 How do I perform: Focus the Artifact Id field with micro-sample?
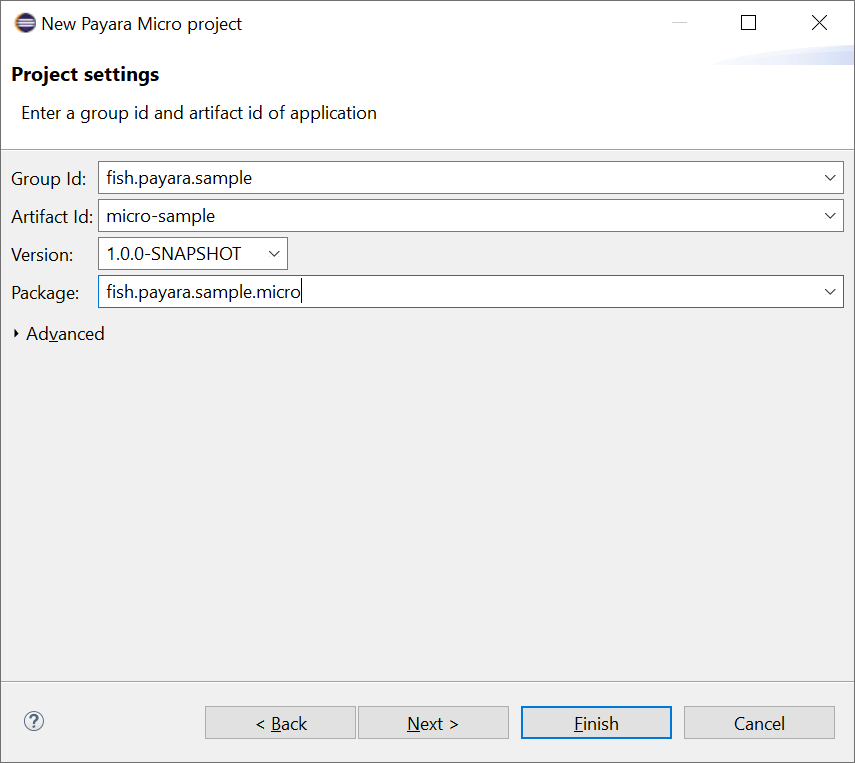pyautogui.click(x=460, y=216)
